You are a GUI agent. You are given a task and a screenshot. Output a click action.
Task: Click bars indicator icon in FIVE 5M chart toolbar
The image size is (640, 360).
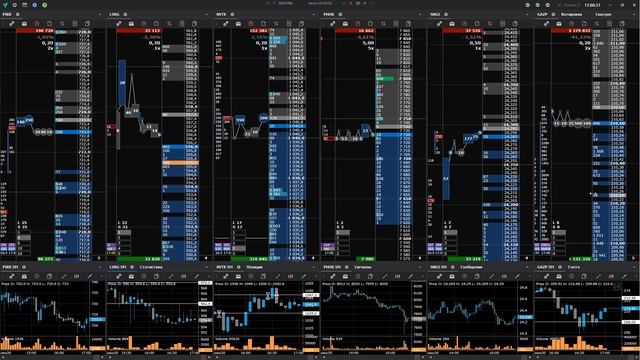click(x=76, y=277)
